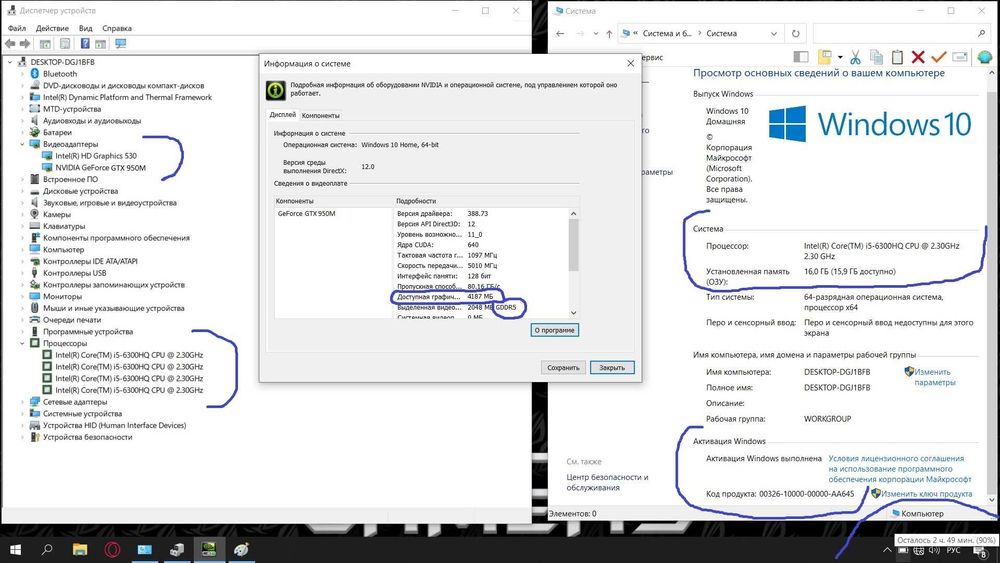The image size is (1000, 563).
Task: Click the О программе button
Action: pyautogui.click(x=555, y=330)
